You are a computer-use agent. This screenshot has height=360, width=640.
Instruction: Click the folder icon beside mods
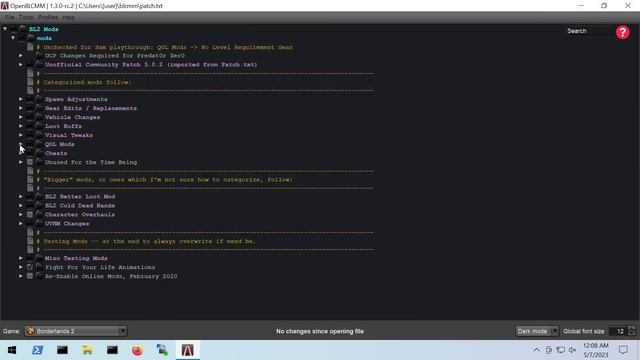coord(31,38)
